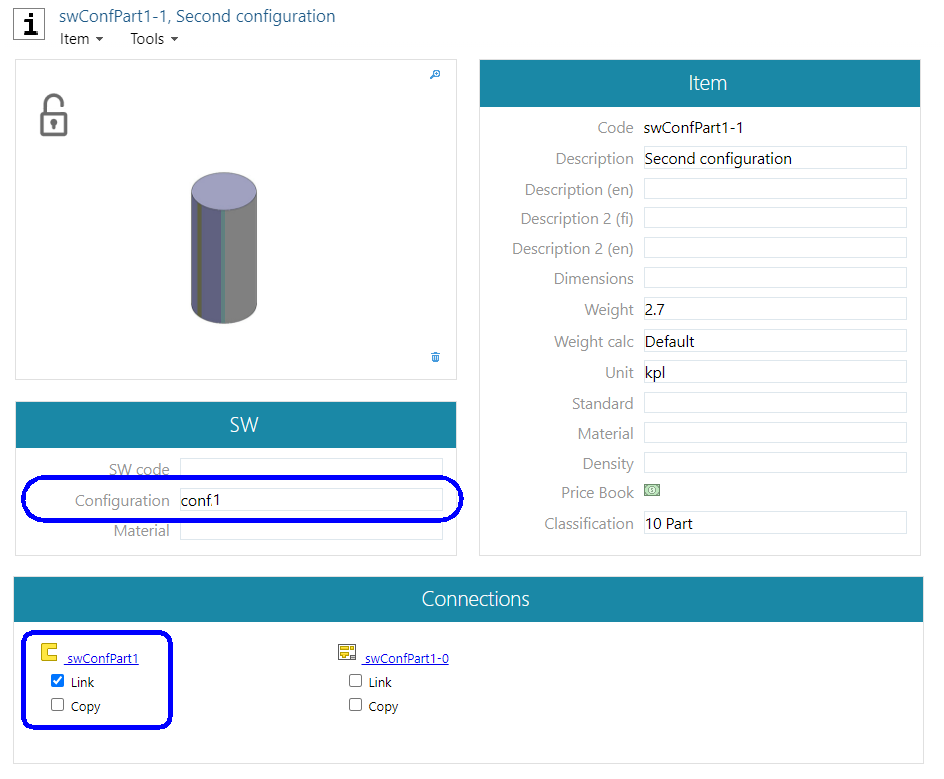Click the cylinder 3D preview thumbnail
Viewport: 944px width, 779px height.
click(x=223, y=247)
